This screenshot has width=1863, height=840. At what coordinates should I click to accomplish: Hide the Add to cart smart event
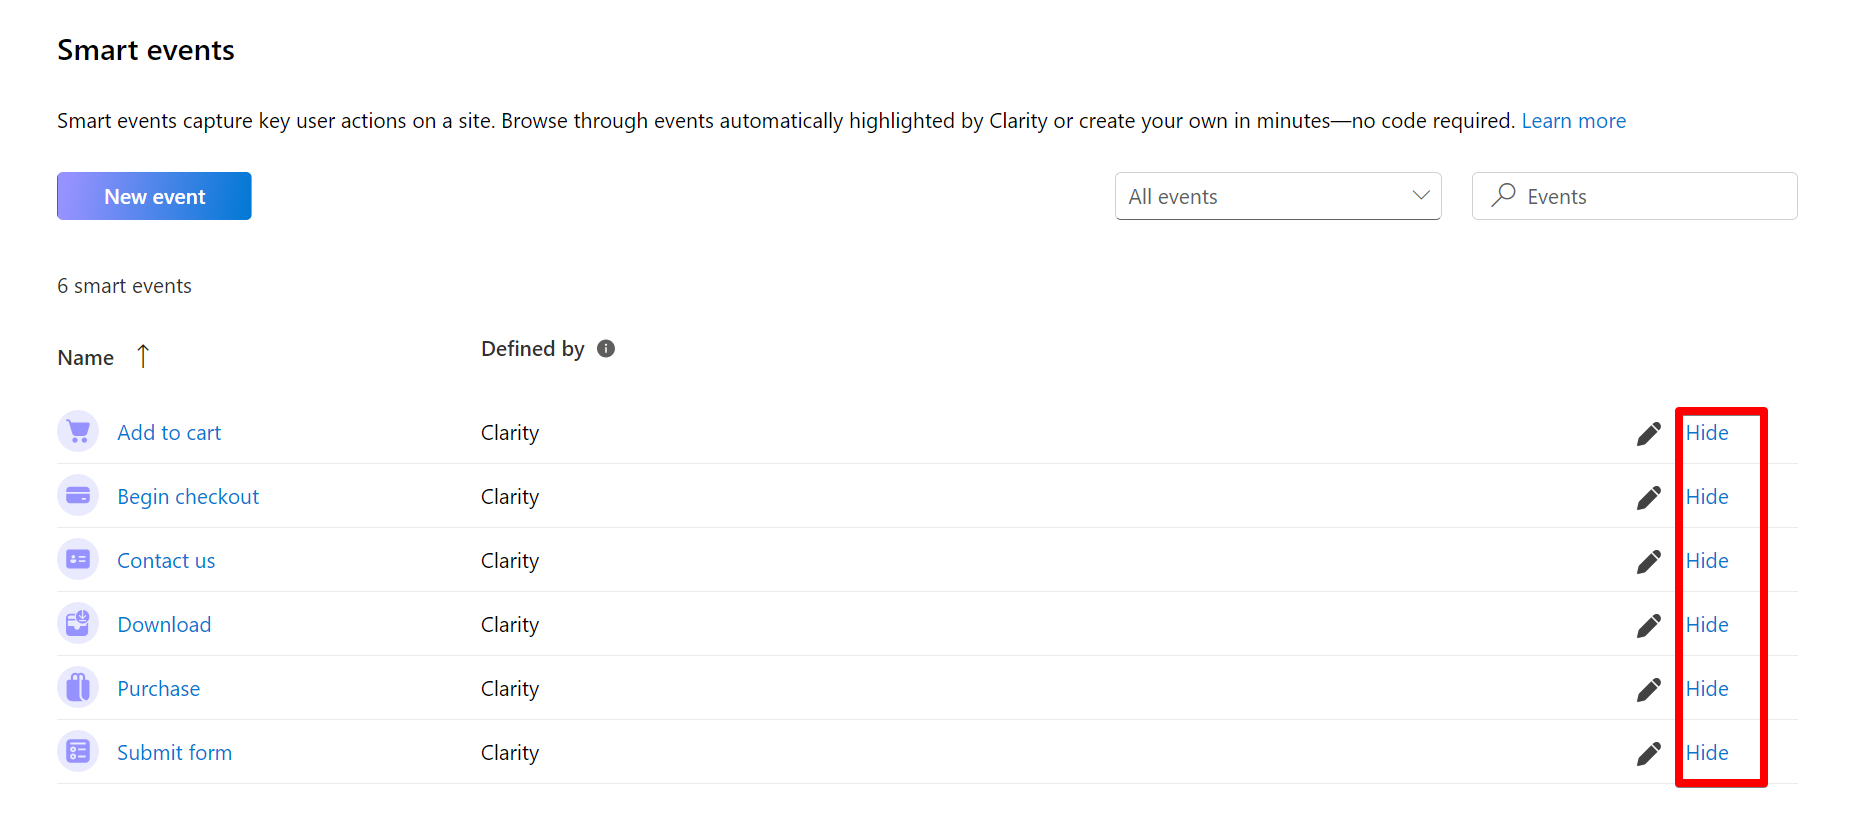point(1706,432)
